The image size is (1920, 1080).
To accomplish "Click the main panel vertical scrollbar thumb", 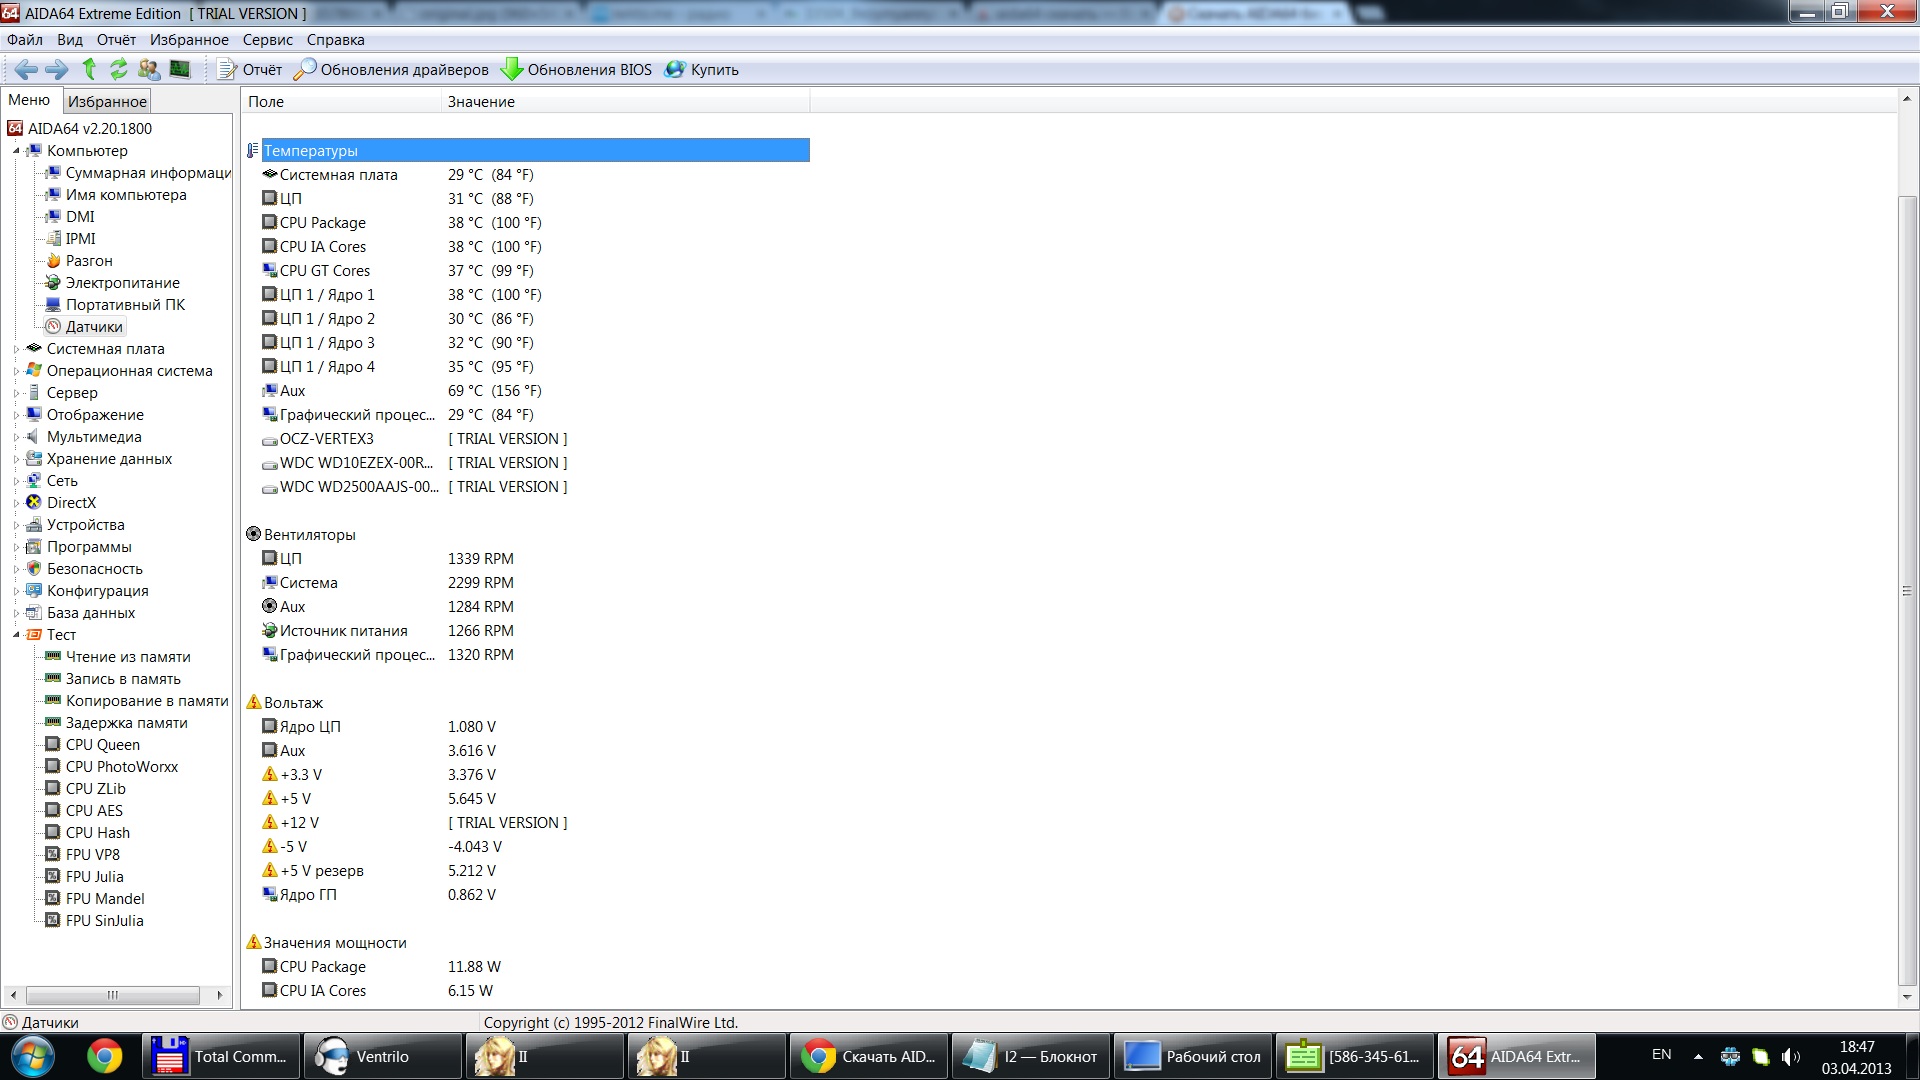I will [x=1907, y=592].
